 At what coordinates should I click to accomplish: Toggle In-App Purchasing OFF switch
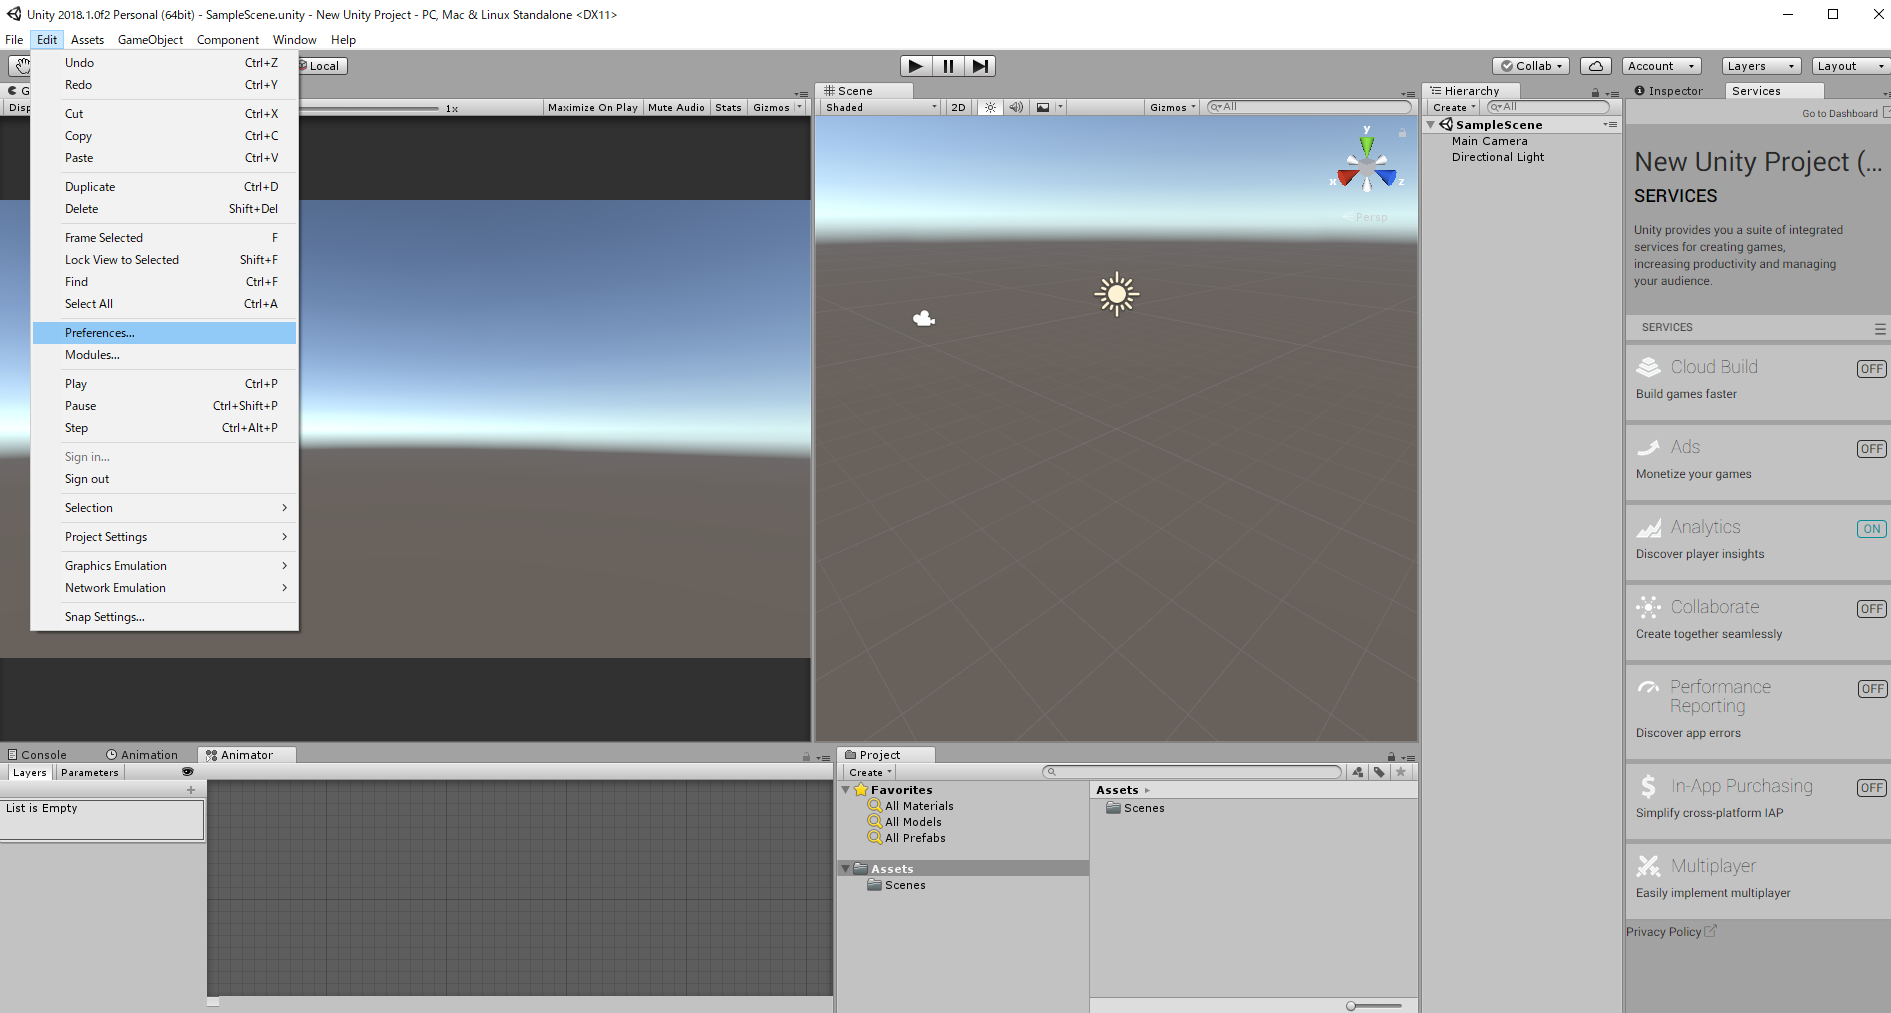[1872, 788]
